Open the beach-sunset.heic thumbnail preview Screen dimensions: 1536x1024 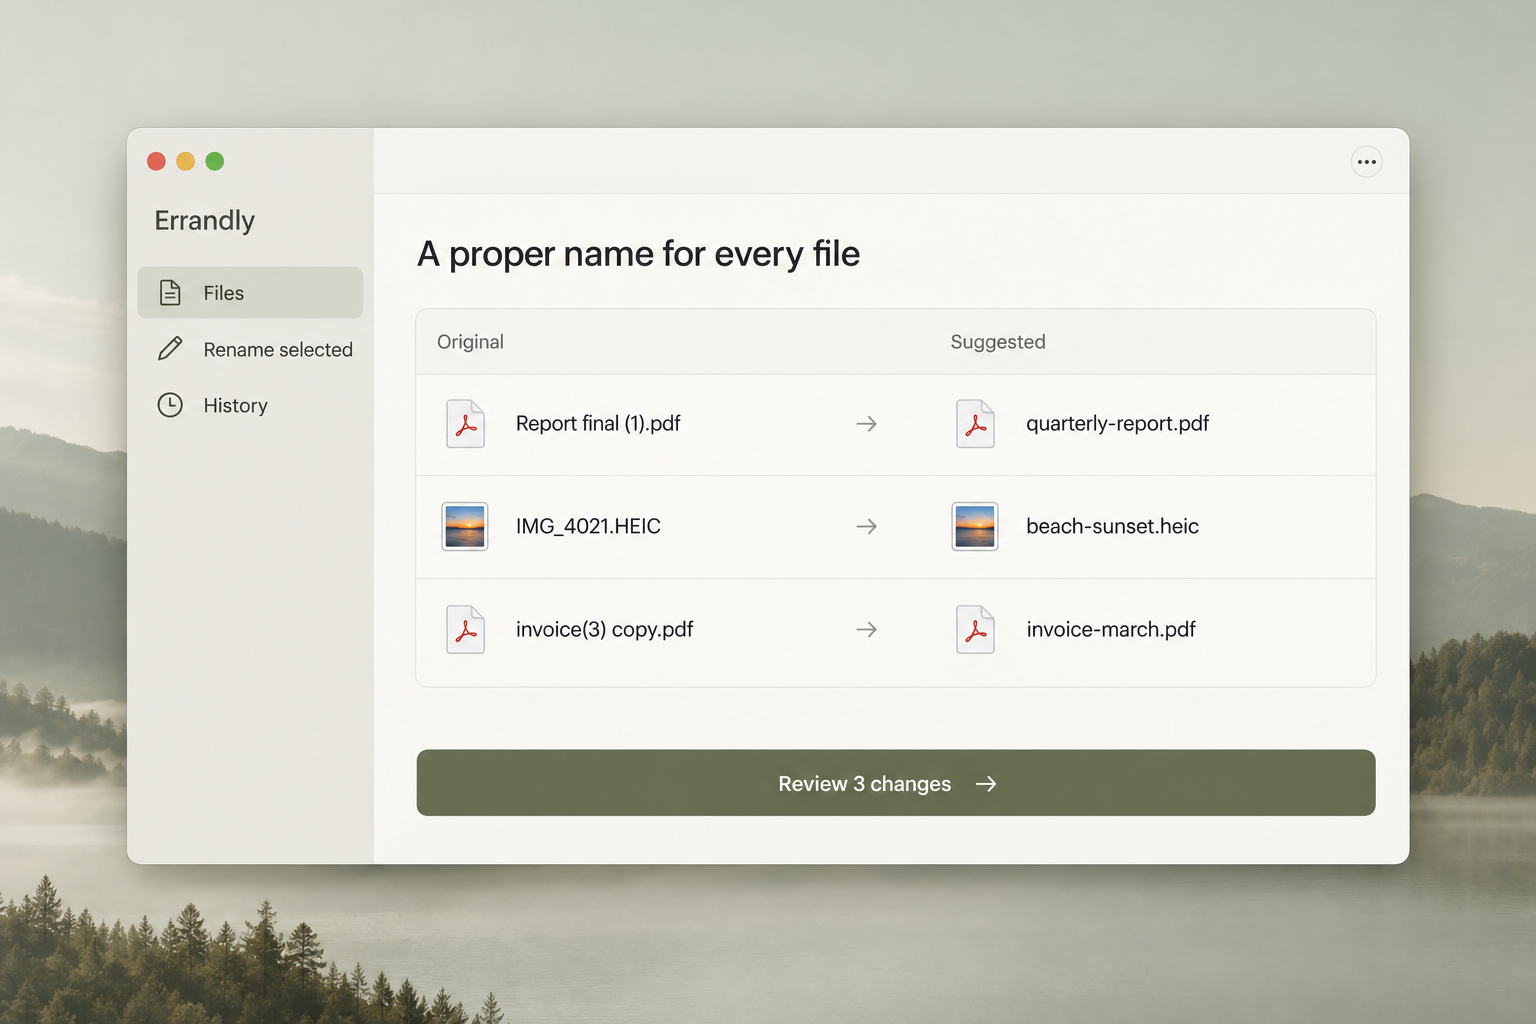tap(975, 527)
